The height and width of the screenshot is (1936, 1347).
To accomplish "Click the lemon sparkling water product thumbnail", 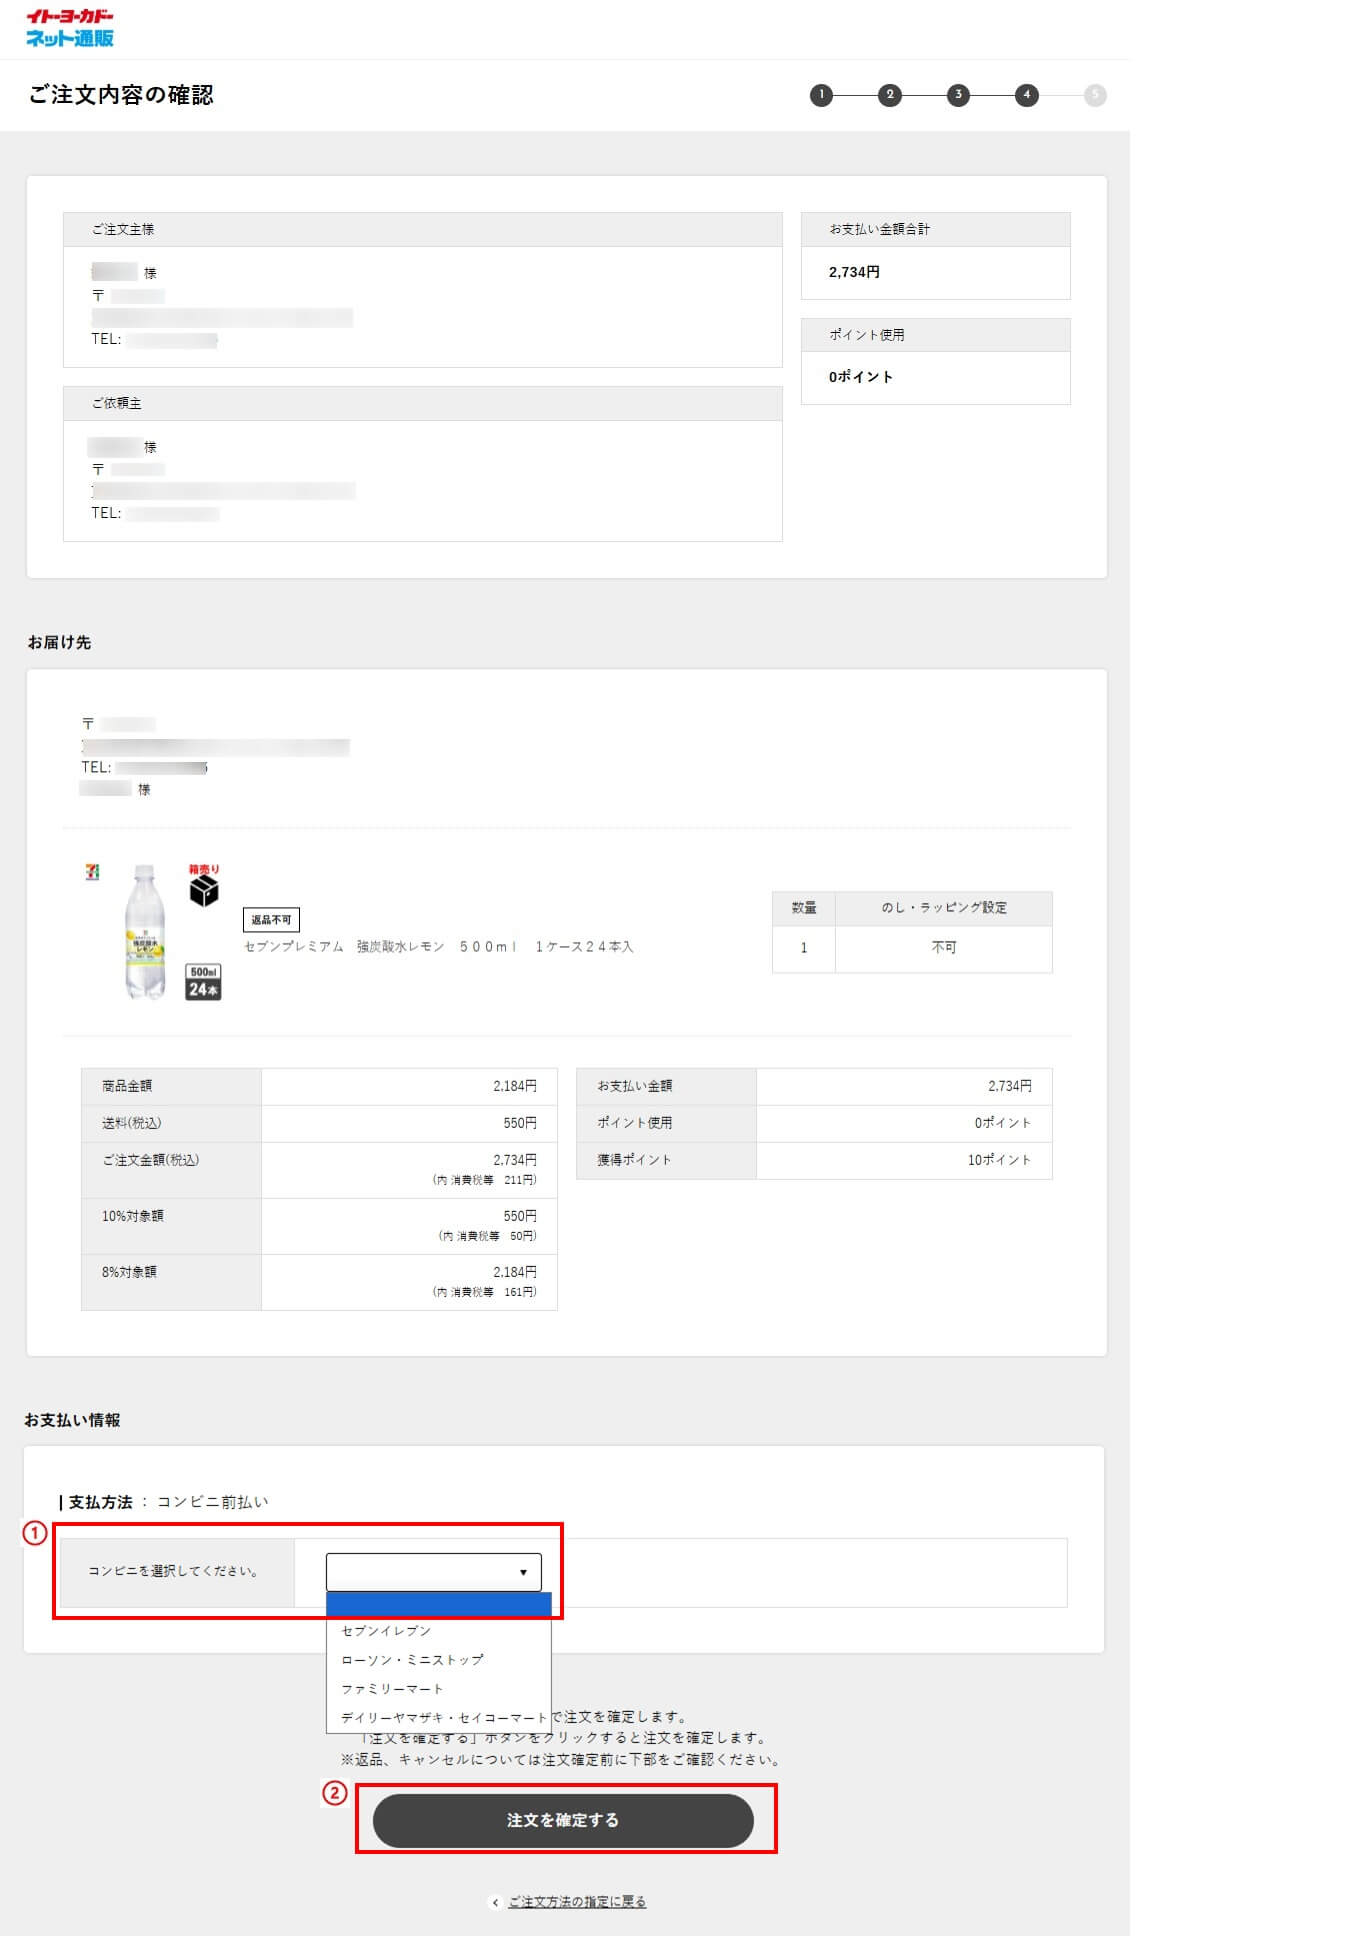I will point(145,932).
